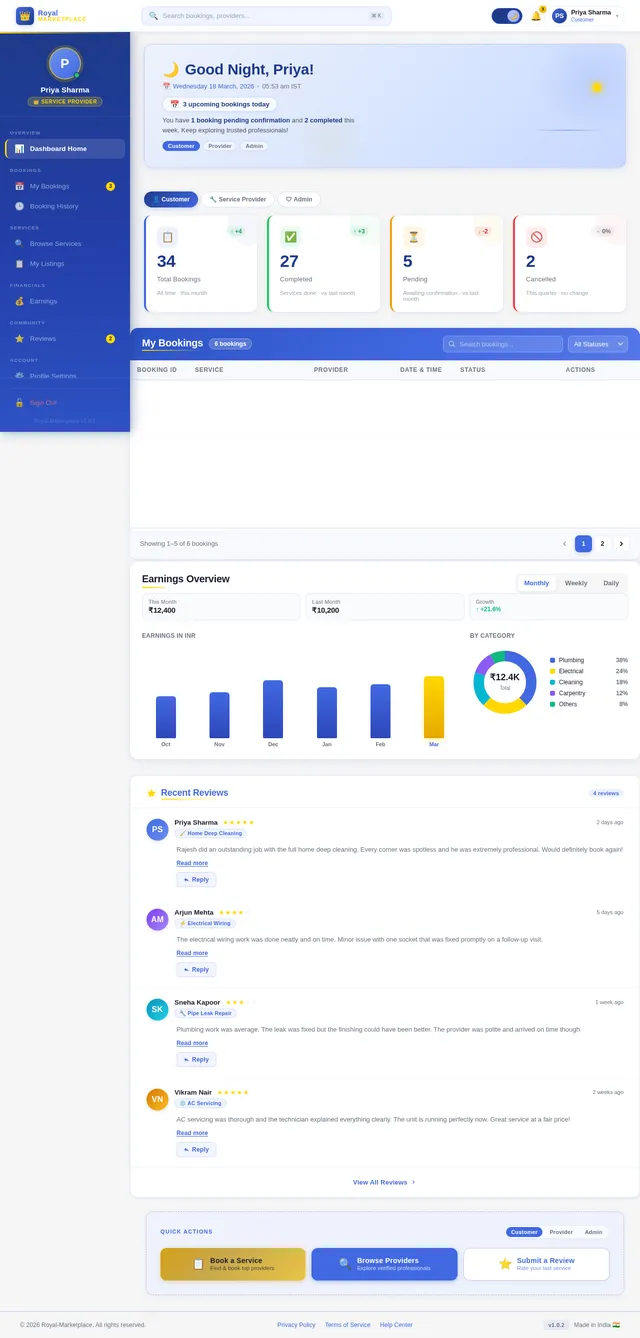
Task: Open Browse Services in the sidebar
Action: click(x=65, y=243)
